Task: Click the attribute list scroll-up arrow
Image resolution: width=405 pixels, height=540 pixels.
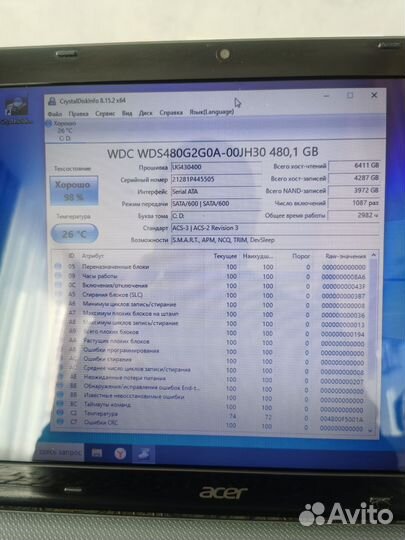Action: coord(374,255)
